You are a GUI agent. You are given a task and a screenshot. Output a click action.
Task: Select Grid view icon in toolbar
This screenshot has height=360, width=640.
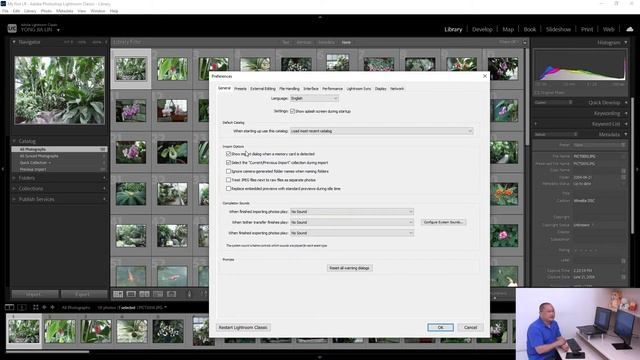(x=118, y=294)
